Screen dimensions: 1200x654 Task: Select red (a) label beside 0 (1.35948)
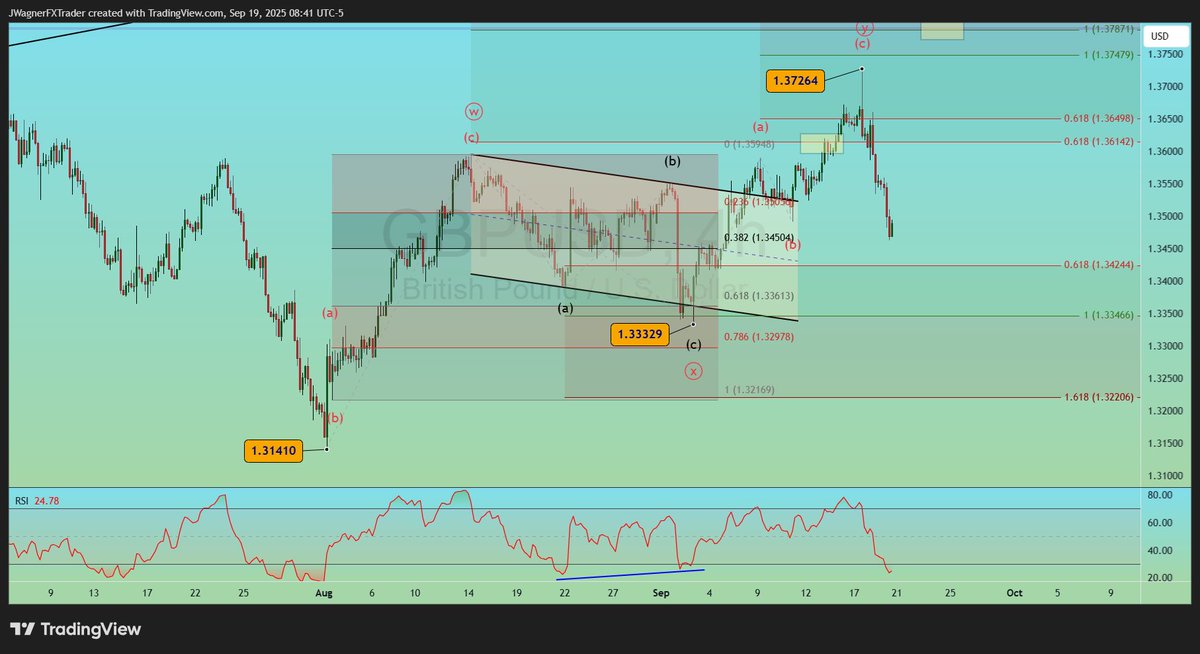[x=761, y=127]
